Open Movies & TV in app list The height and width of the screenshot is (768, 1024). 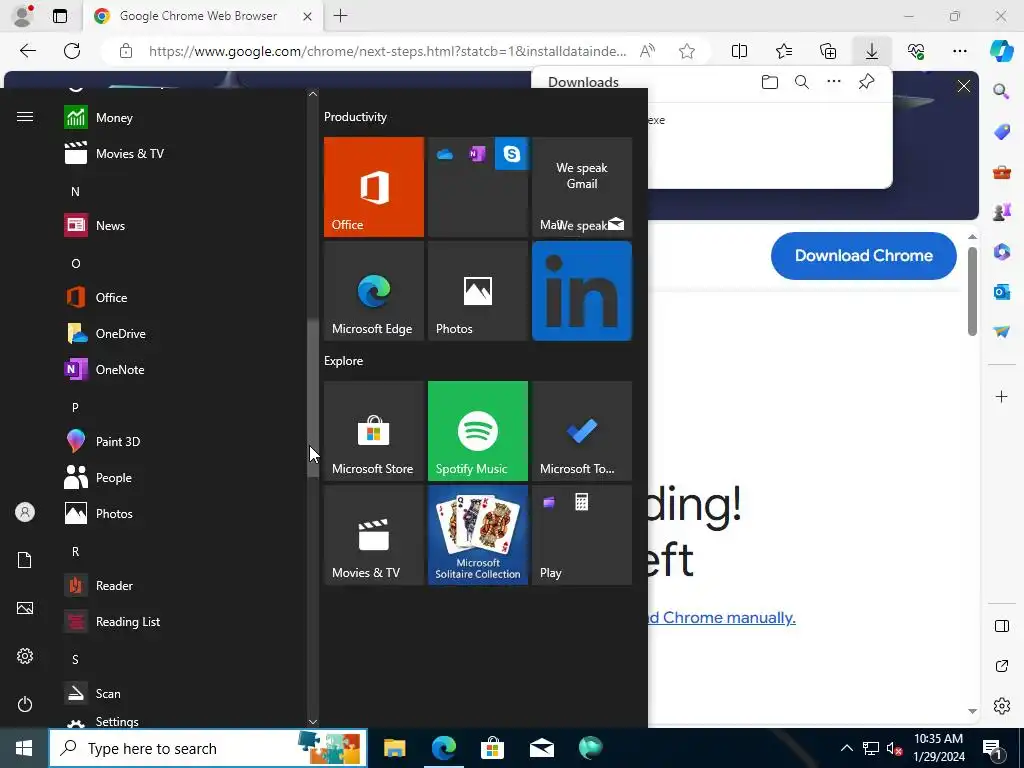(x=184, y=153)
